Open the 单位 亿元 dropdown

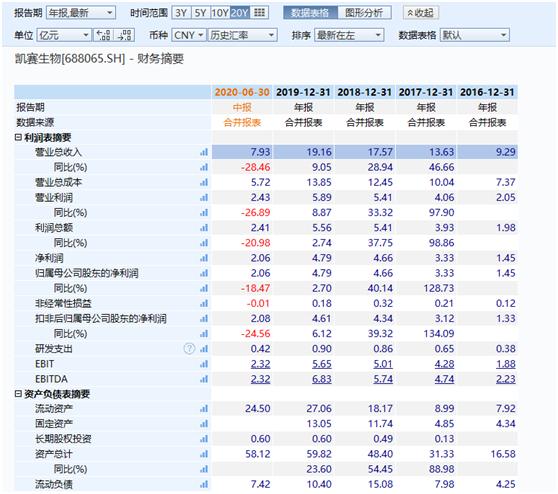click(x=64, y=35)
